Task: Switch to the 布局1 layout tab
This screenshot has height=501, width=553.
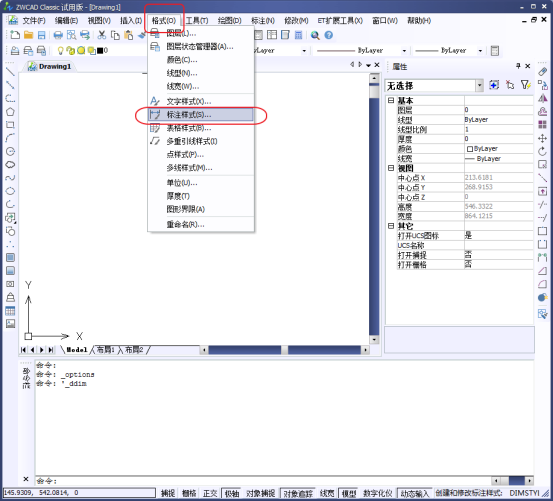Action: pyautogui.click(x=105, y=350)
